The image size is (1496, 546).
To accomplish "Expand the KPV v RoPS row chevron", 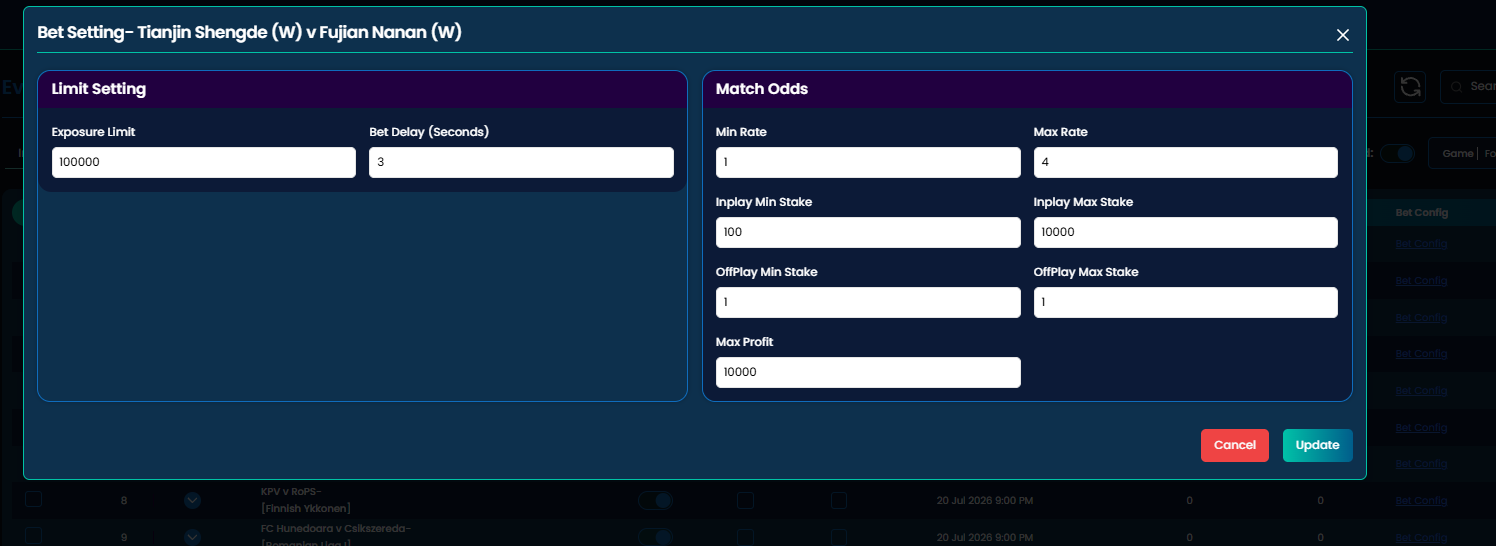I will [x=193, y=499].
